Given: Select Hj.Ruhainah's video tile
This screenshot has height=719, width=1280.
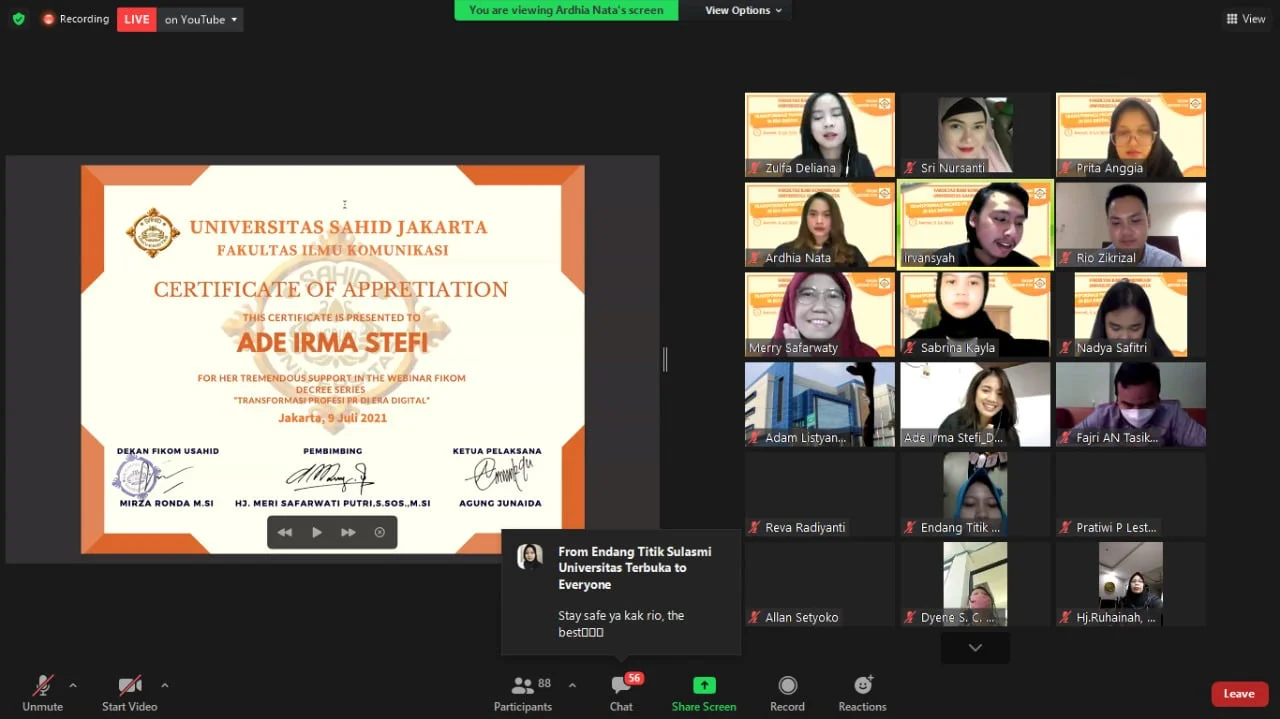Looking at the screenshot, I should (x=1131, y=584).
